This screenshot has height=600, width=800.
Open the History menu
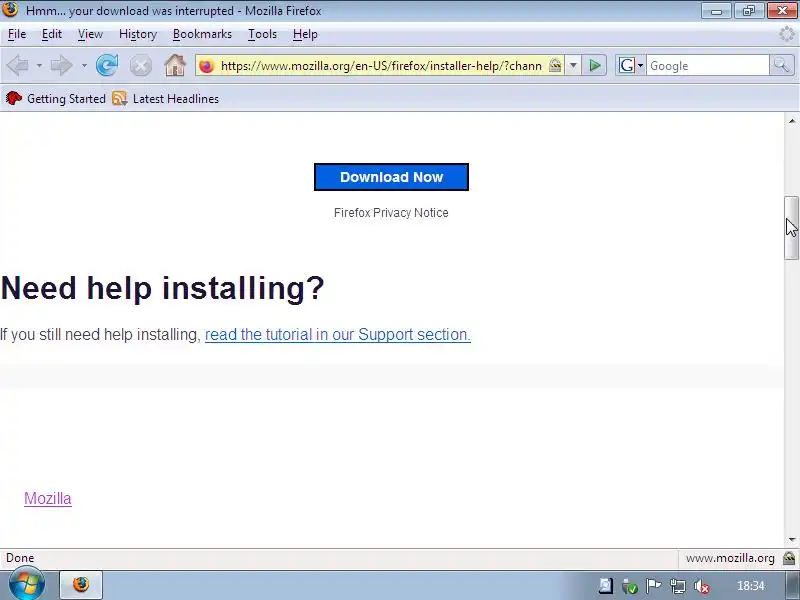pos(138,34)
